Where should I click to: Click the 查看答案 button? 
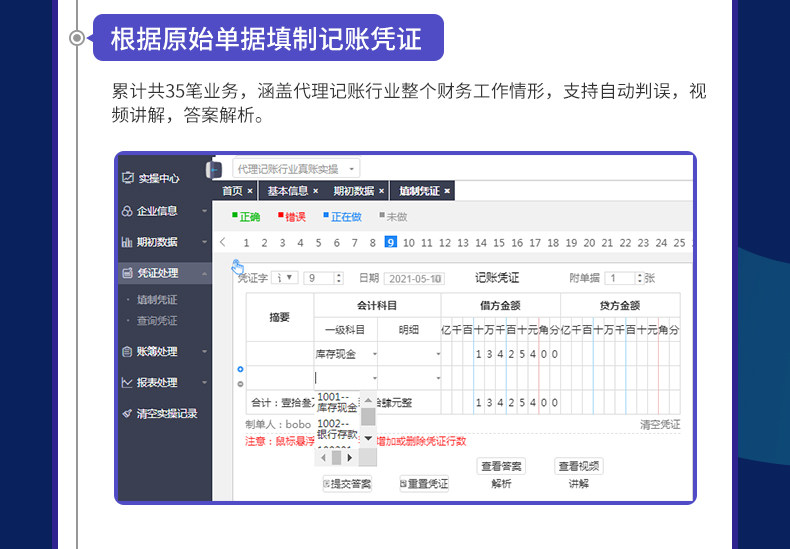[501, 466]
